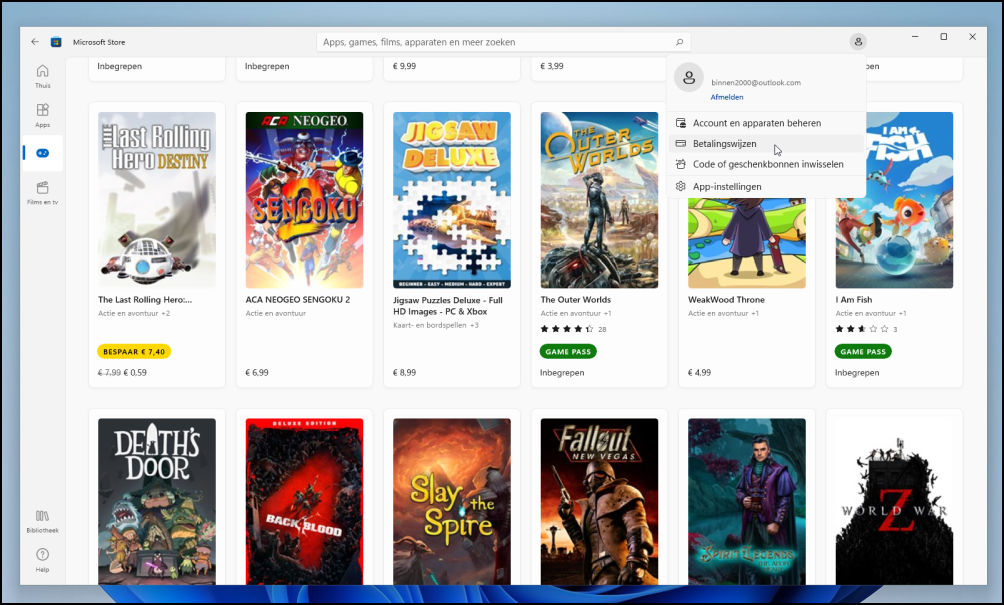1004x605 pixels.
Task: Open Spirit Legends game cover
Action: click(747, 501)
